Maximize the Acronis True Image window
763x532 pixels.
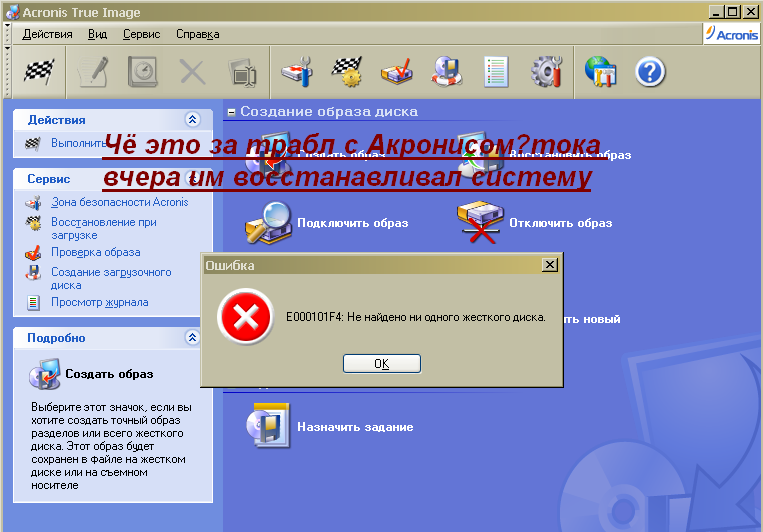point(732,12)
